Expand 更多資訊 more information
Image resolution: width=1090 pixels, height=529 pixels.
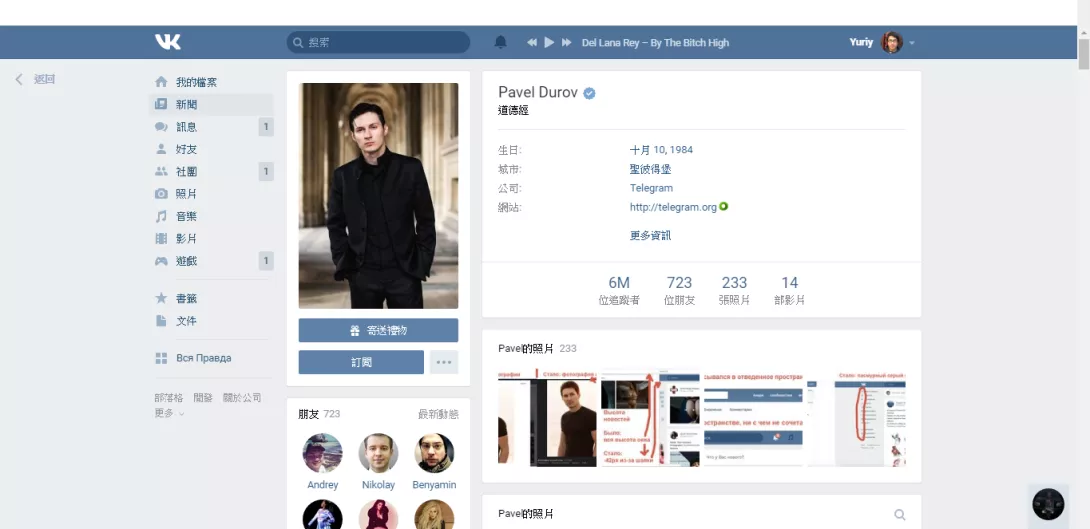[x=651, y=236]
